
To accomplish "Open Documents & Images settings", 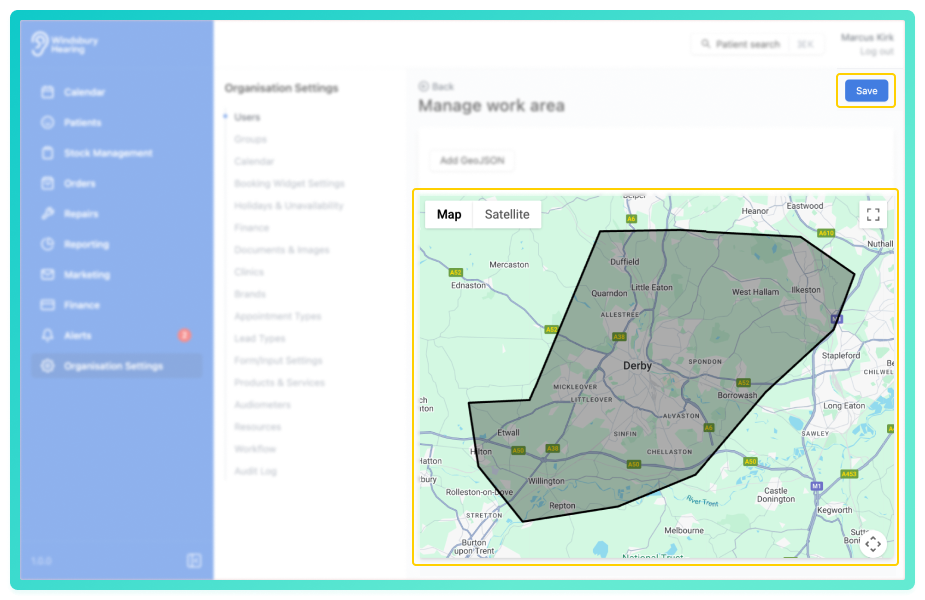I will [281, 250].
